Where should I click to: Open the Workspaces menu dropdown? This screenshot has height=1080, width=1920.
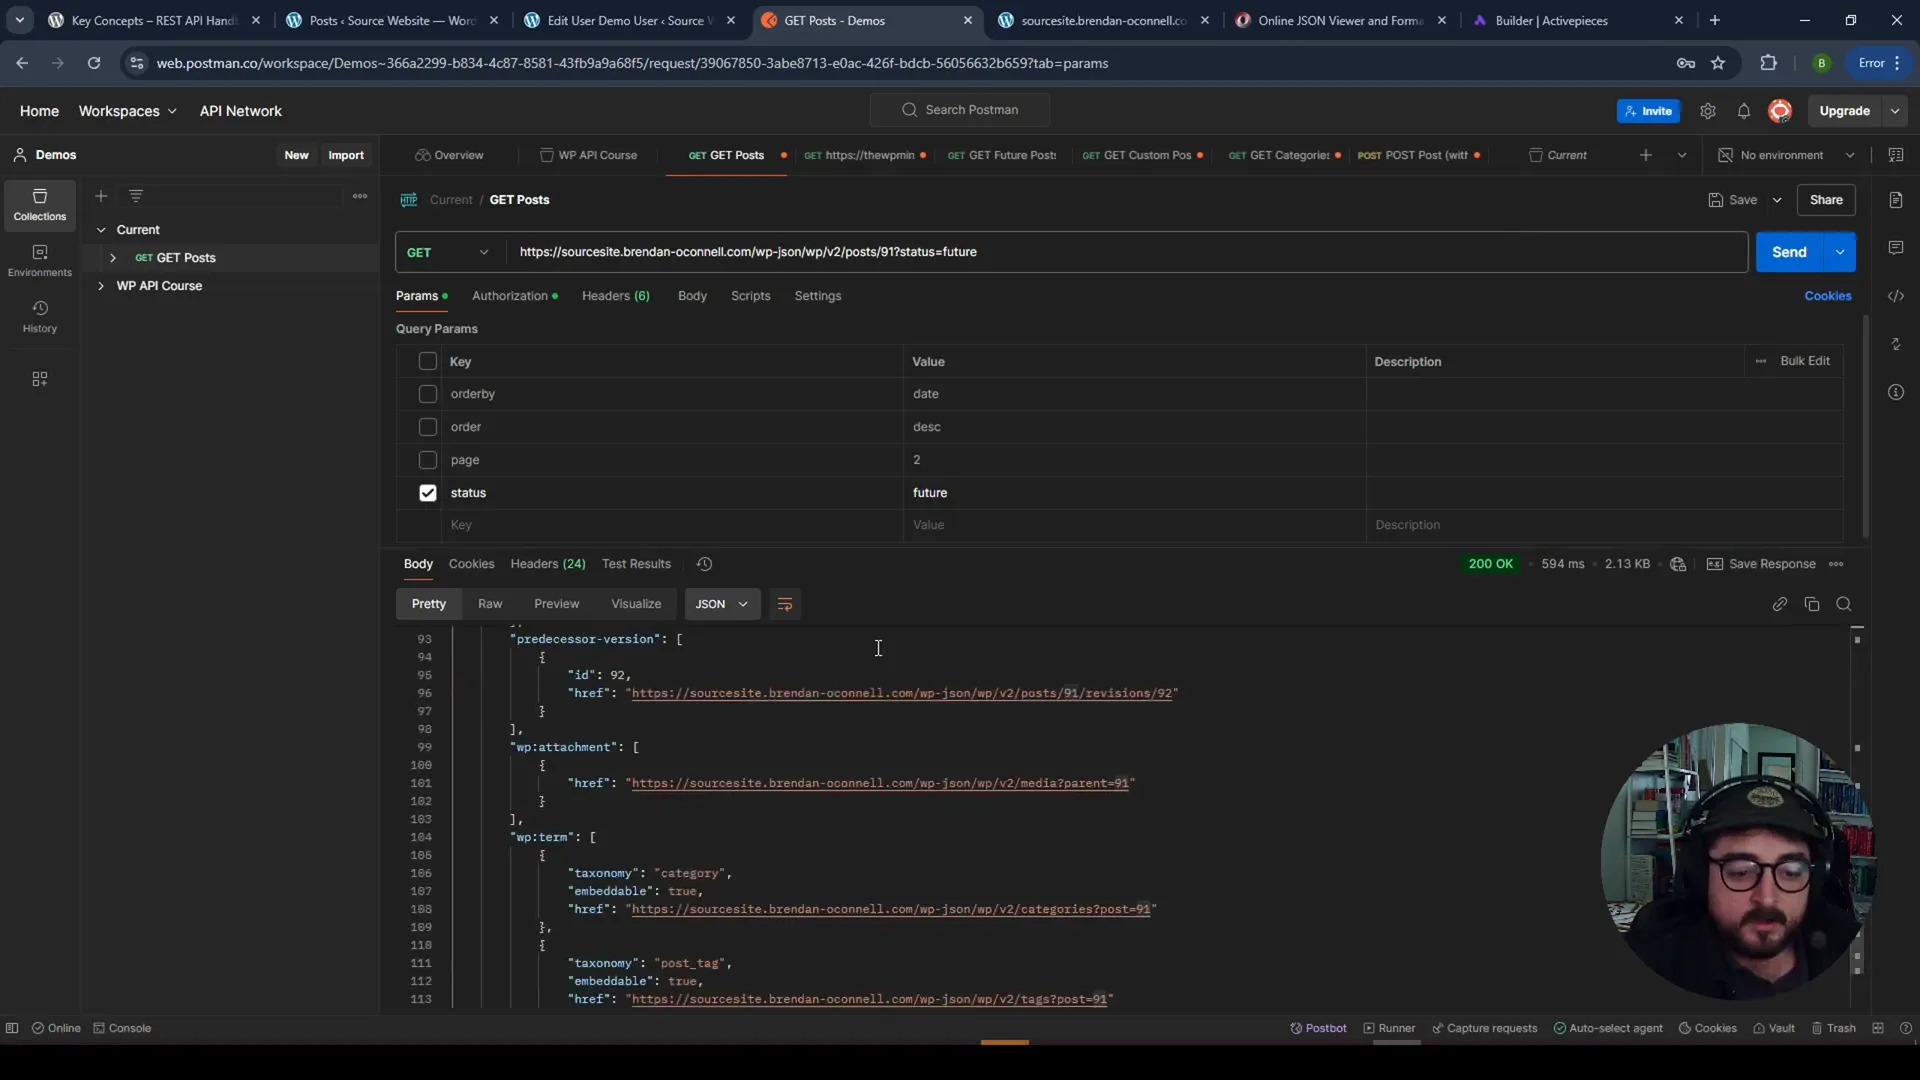[128, 111]
